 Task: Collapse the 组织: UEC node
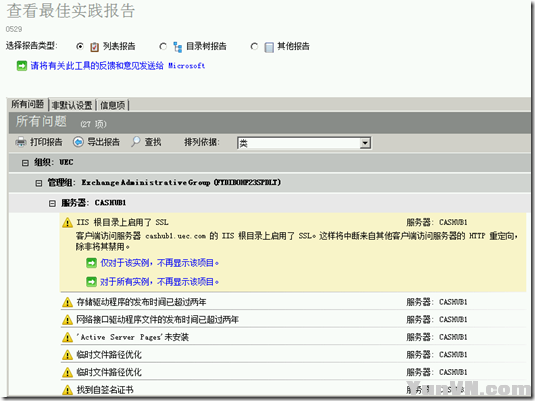pos(25,163)
